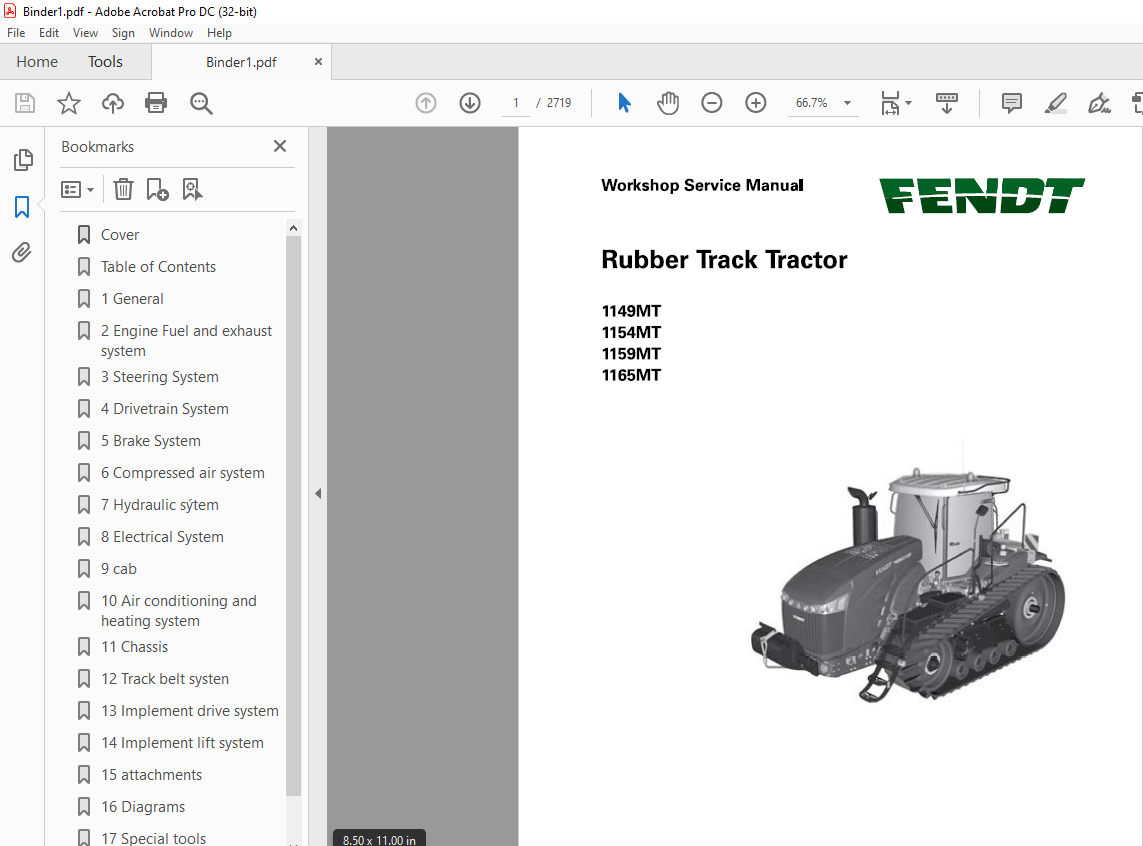
Task: Open the Edit menu
Action: [49, 33]
